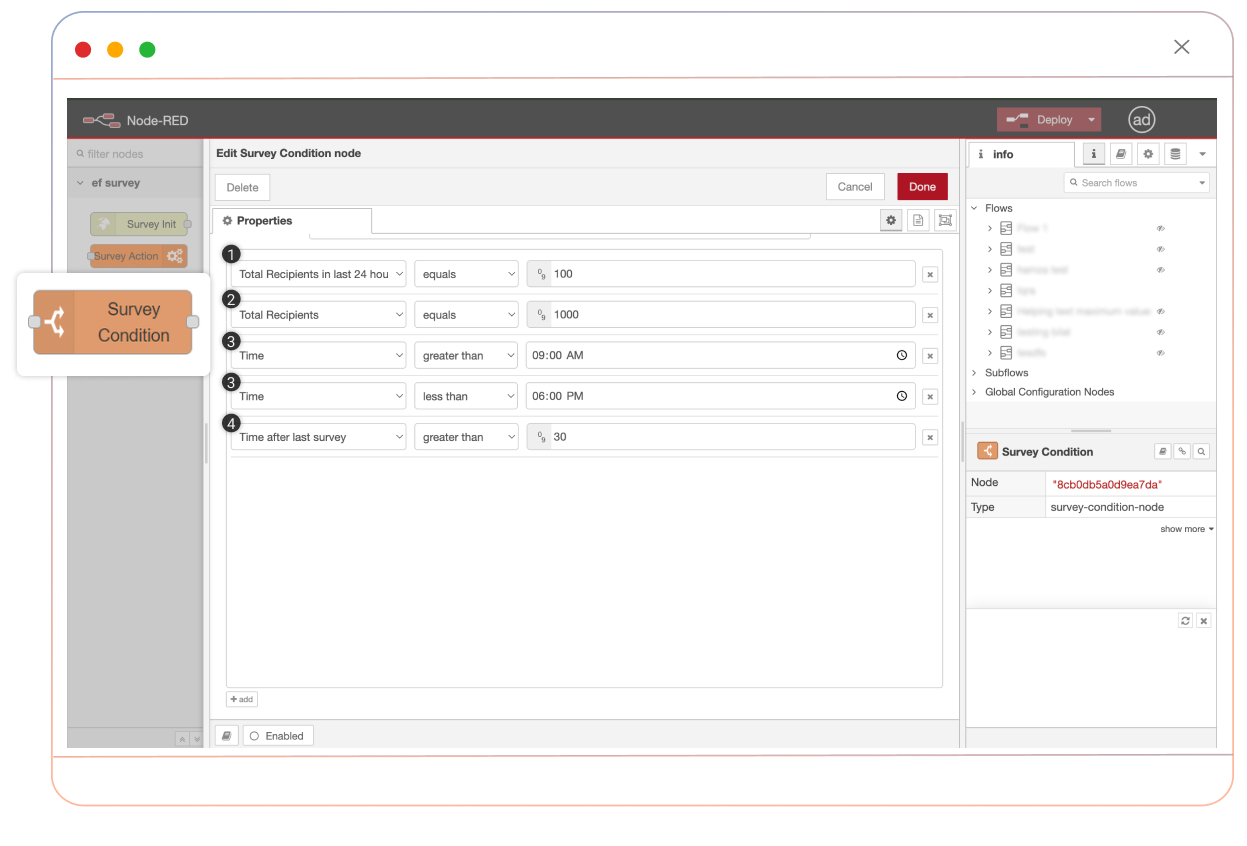
Task: Click the refresh icon in bottom sidebar panel
Action: point(1185,621)
